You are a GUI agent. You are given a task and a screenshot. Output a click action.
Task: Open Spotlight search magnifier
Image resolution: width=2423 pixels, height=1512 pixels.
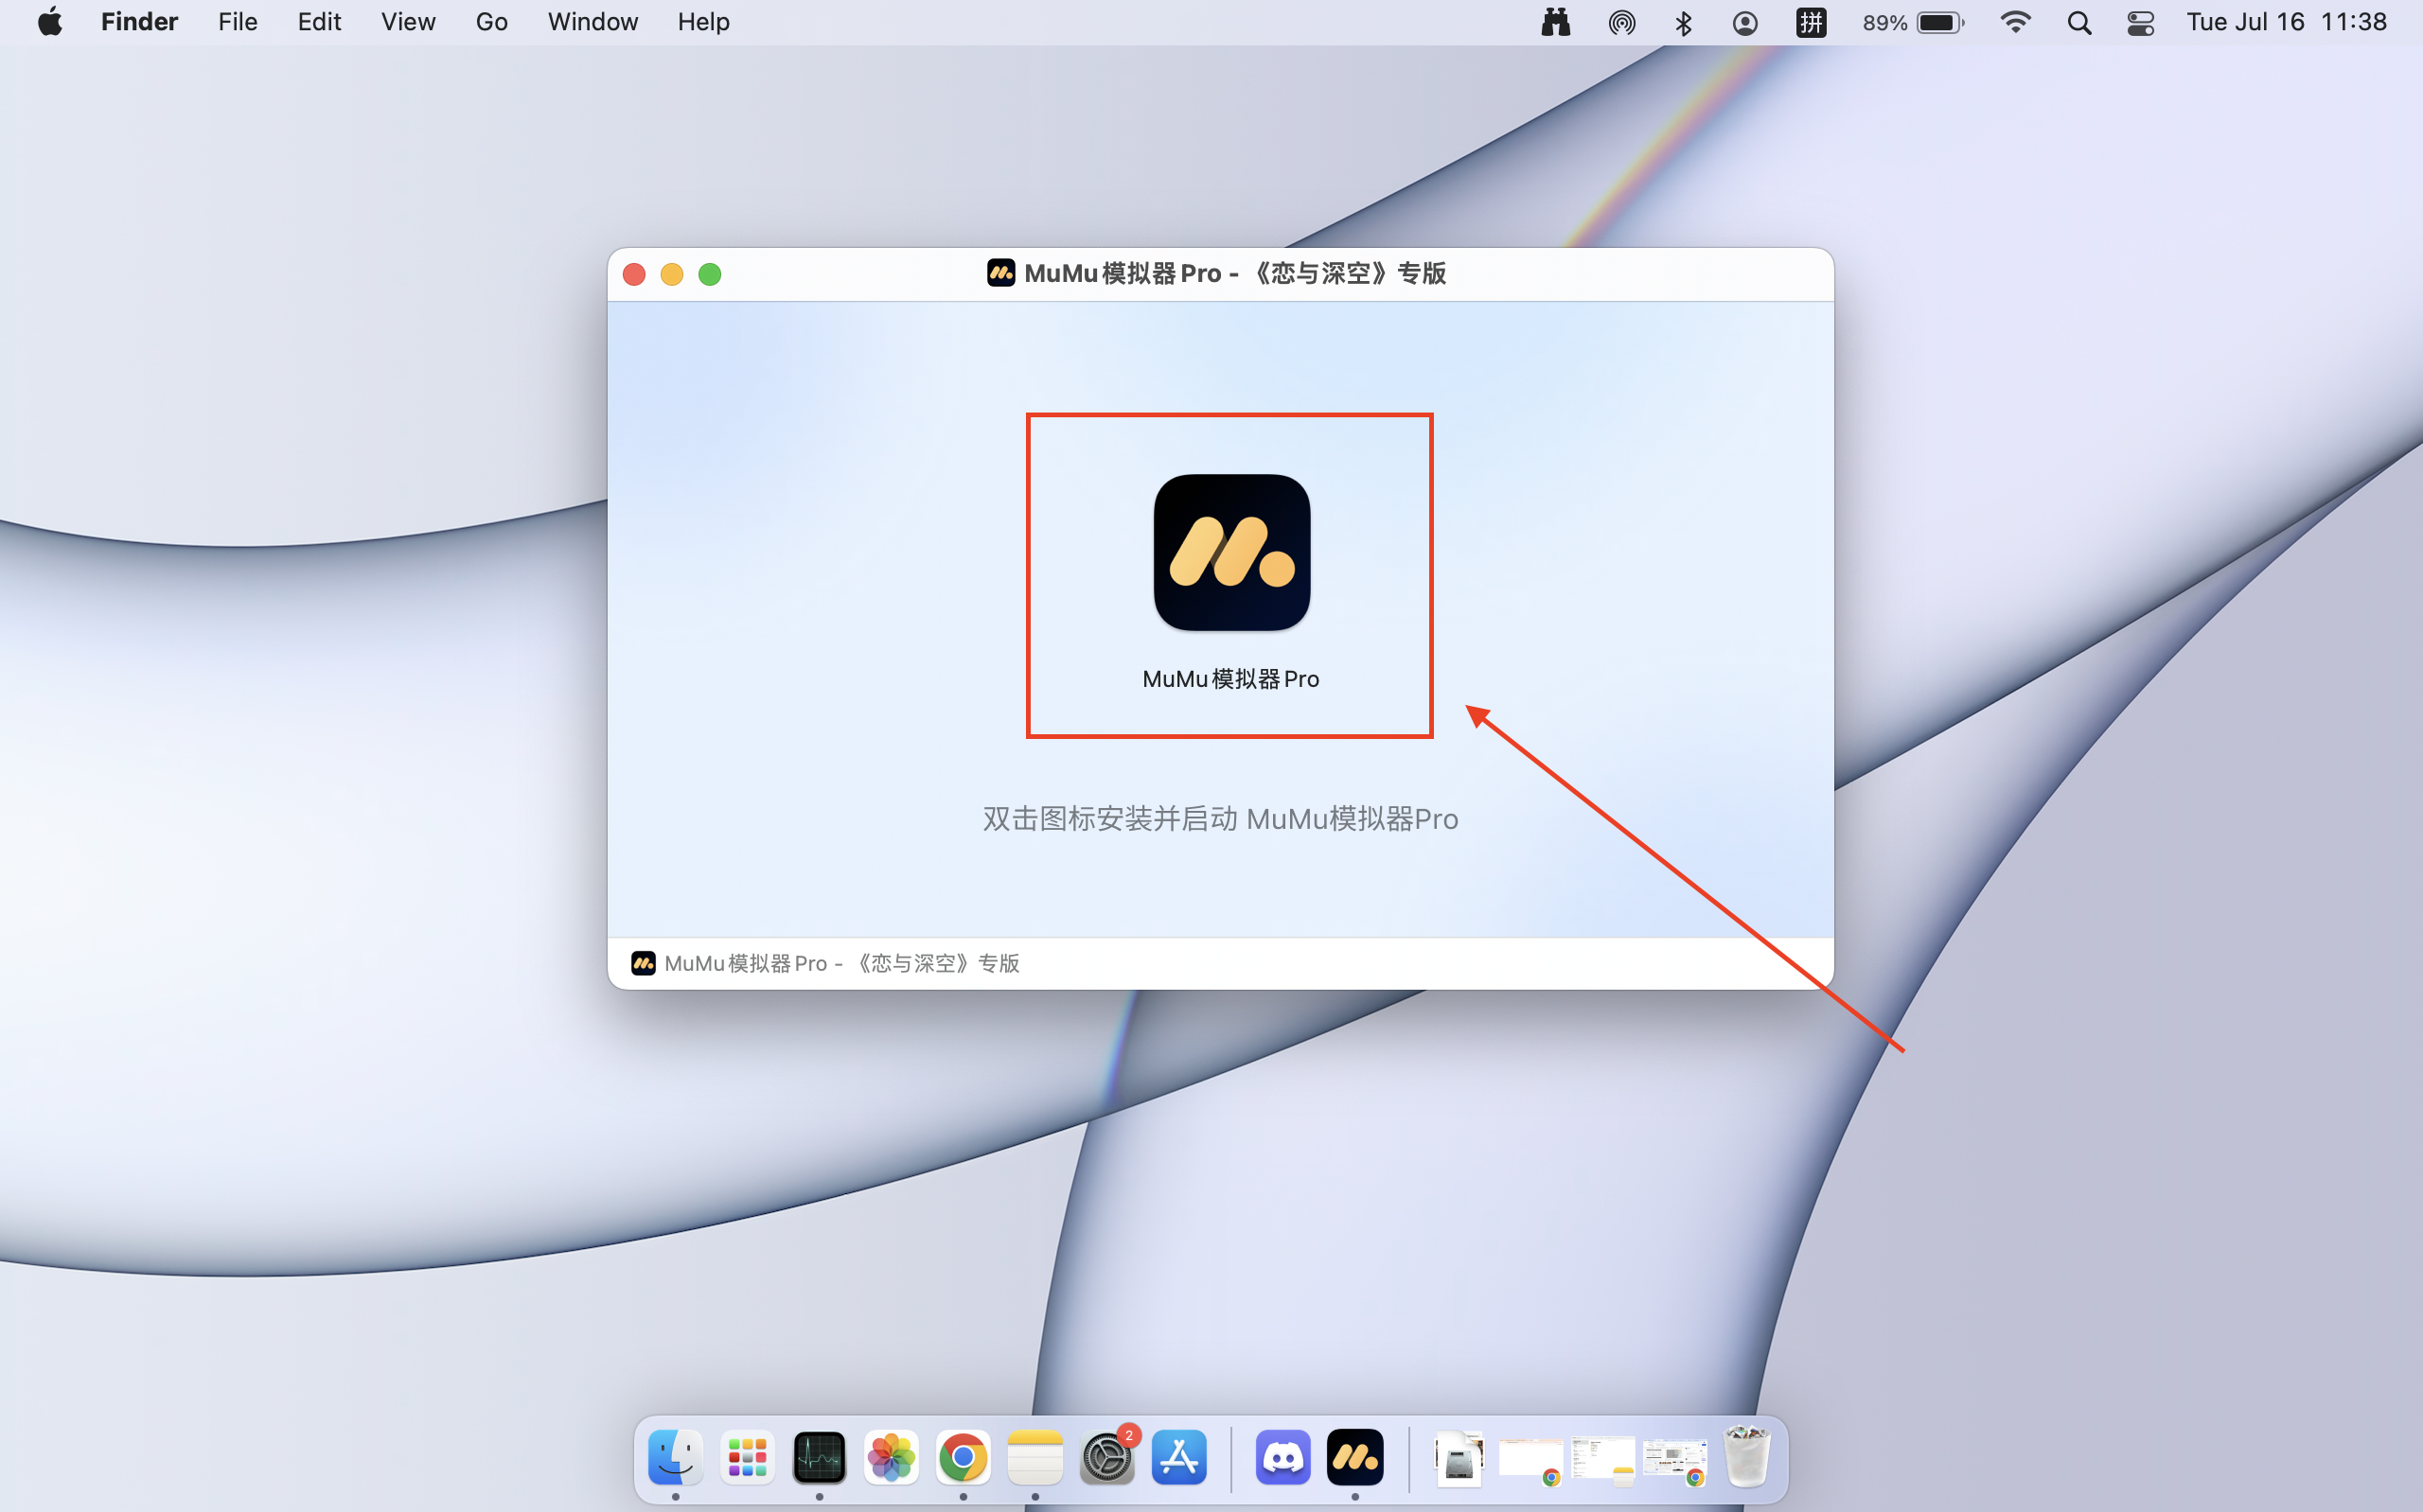2079,22
